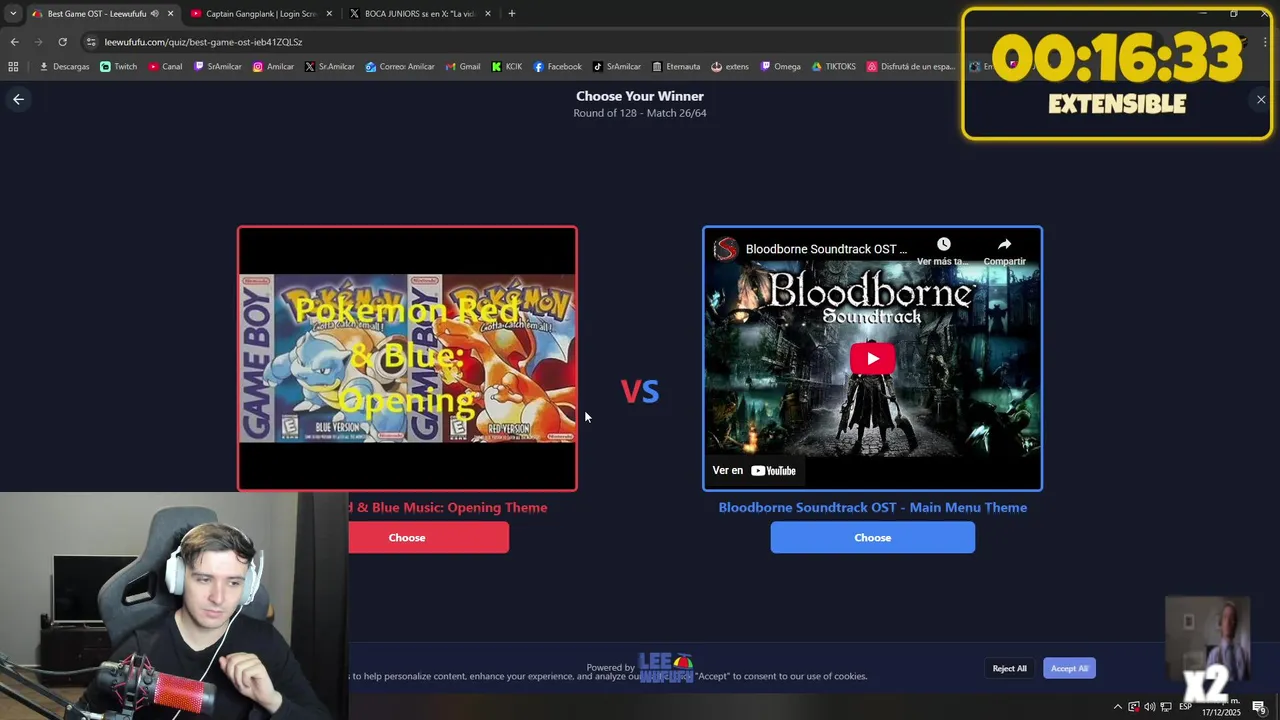Open the Sr.Amilcar X bookmark
1280x720 pixels.
(330, 67)
